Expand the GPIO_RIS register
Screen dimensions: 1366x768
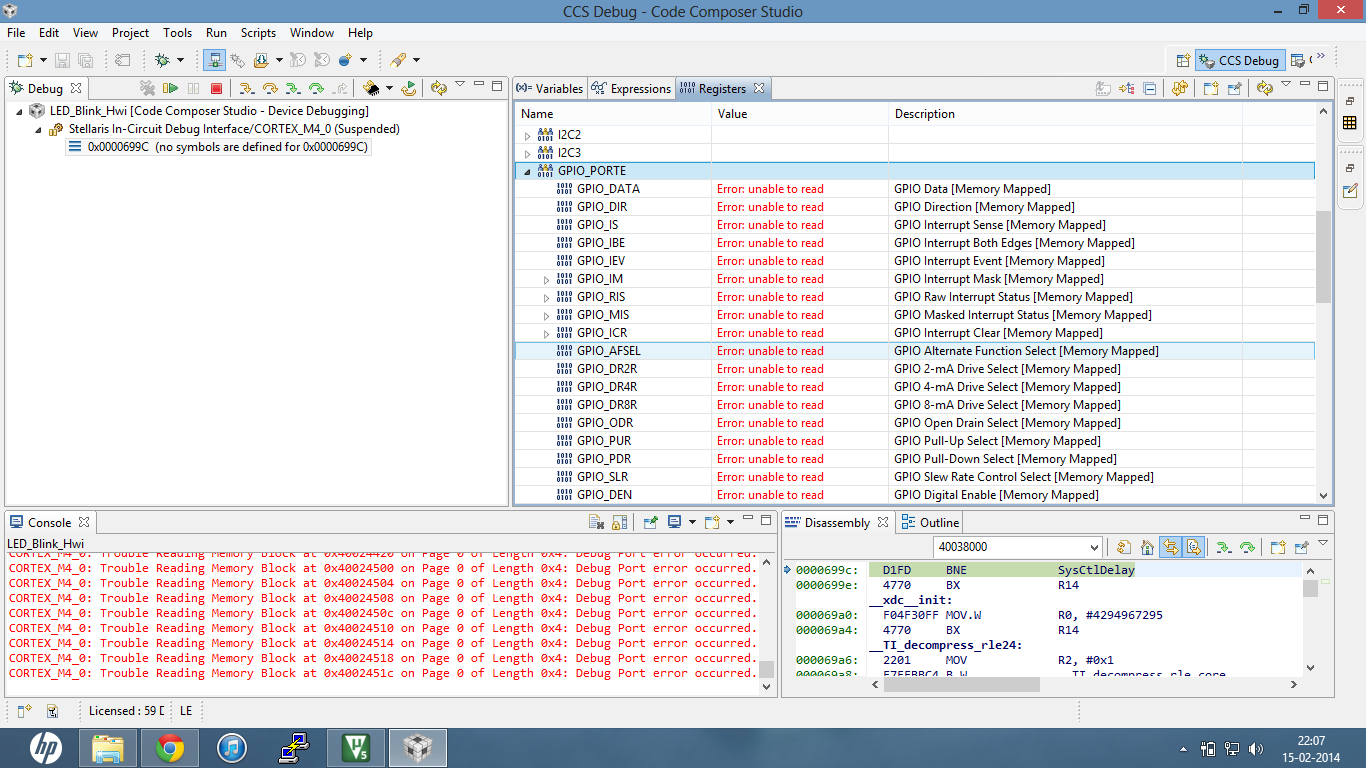[547, 297]
